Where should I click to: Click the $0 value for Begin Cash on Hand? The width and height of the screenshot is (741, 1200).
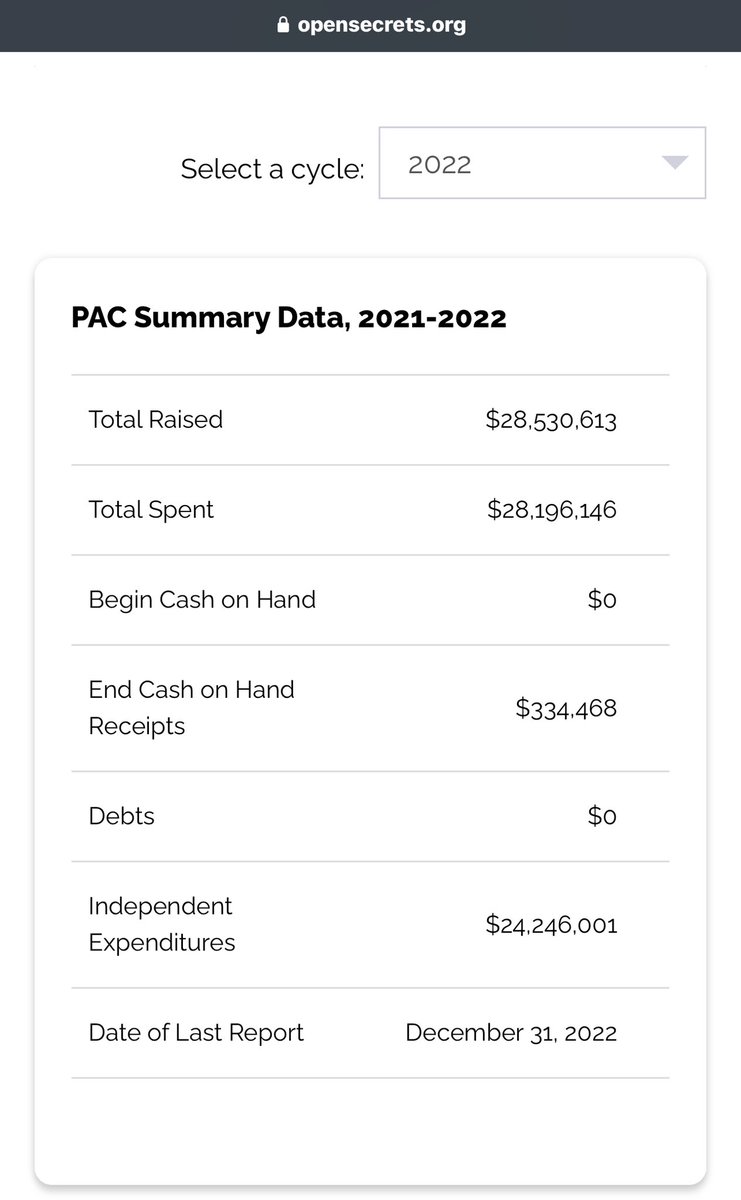click(602, 600)
